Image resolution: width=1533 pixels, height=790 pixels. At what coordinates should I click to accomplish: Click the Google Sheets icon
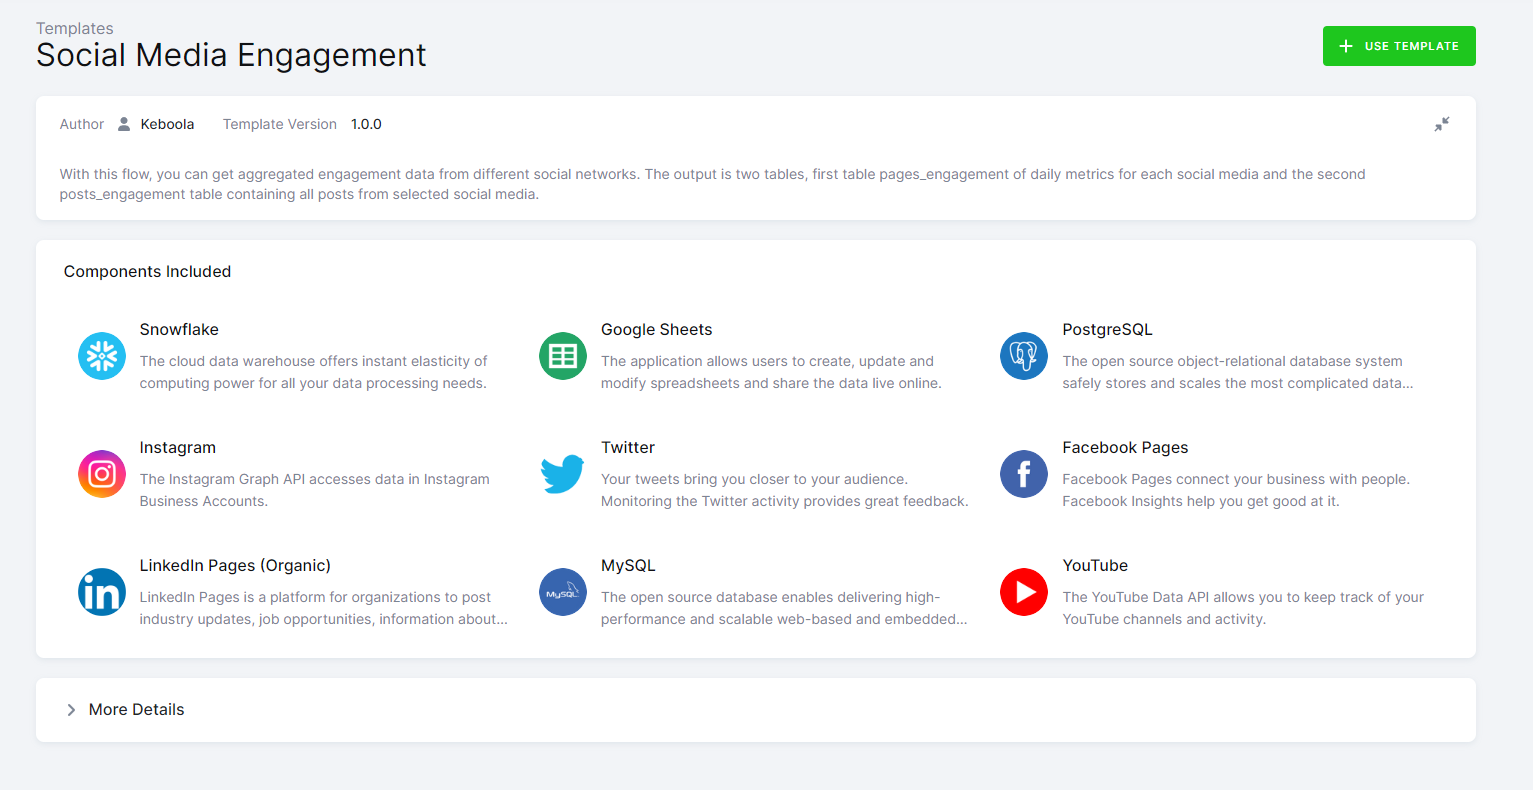coord(562,356)
